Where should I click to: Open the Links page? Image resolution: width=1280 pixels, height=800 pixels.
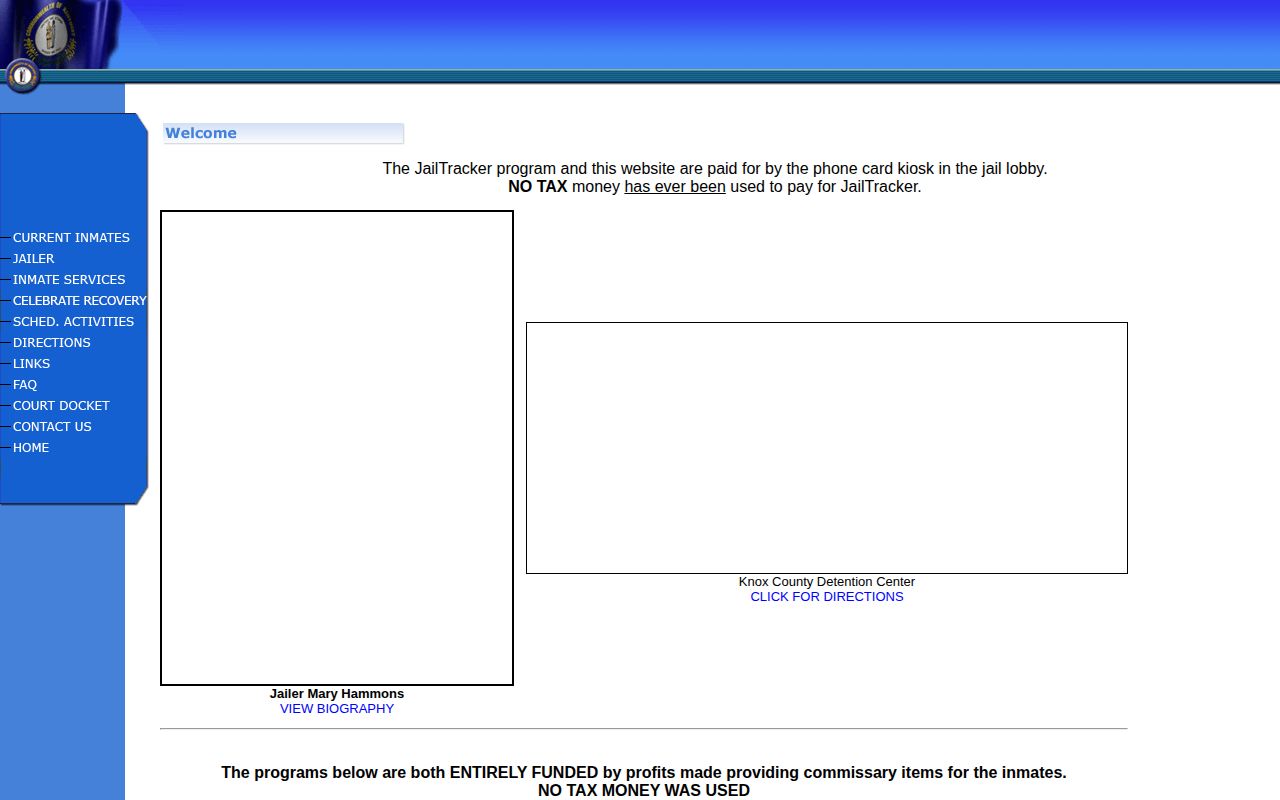coord(31,363)
